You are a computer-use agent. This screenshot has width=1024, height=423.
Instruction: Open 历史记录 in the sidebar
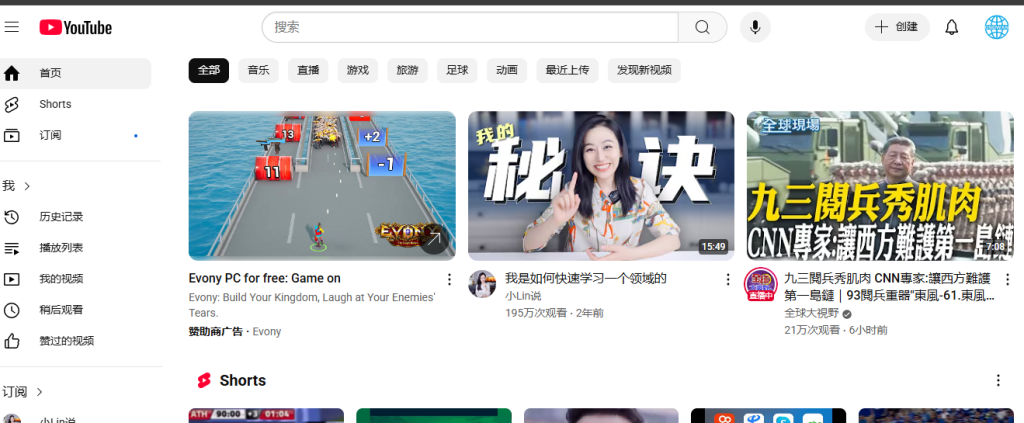click(60, 217)
